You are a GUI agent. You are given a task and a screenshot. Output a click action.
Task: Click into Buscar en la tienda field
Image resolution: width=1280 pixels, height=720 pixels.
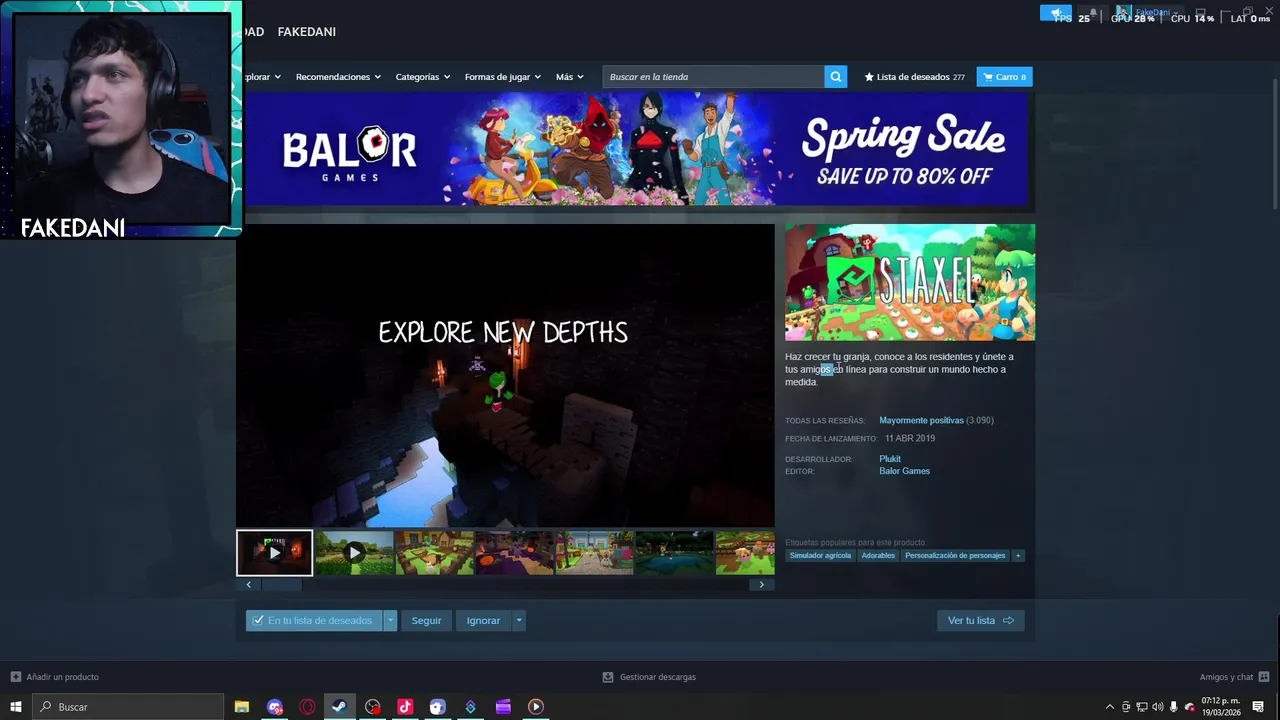[714, 77]
